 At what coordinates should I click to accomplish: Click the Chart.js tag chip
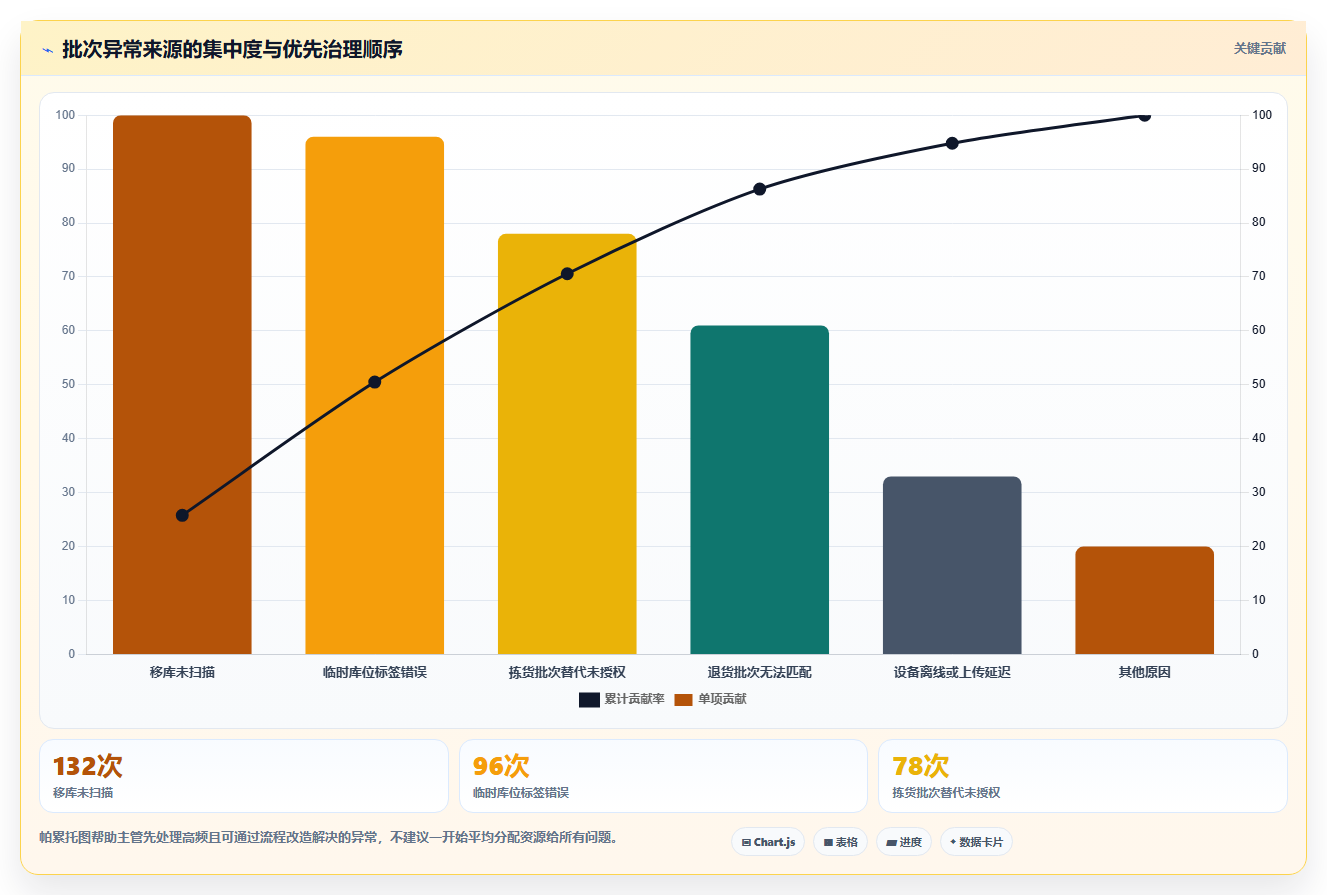[x=768, y=842]
